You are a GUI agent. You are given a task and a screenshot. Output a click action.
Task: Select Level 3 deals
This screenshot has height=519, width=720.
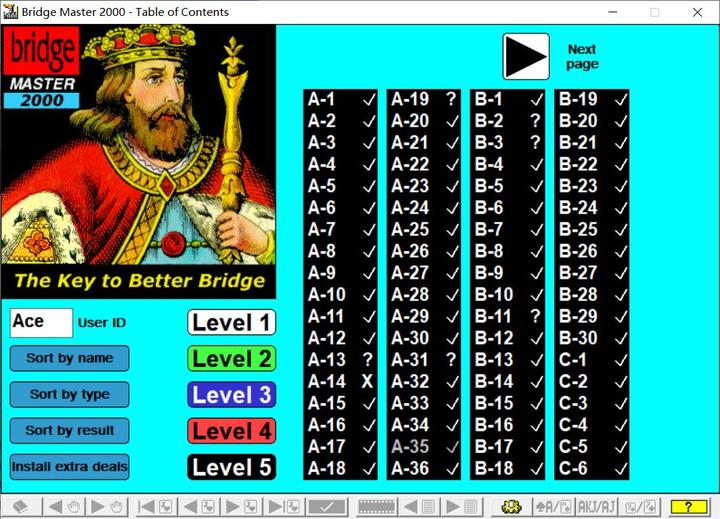click(x=231, y=395)
